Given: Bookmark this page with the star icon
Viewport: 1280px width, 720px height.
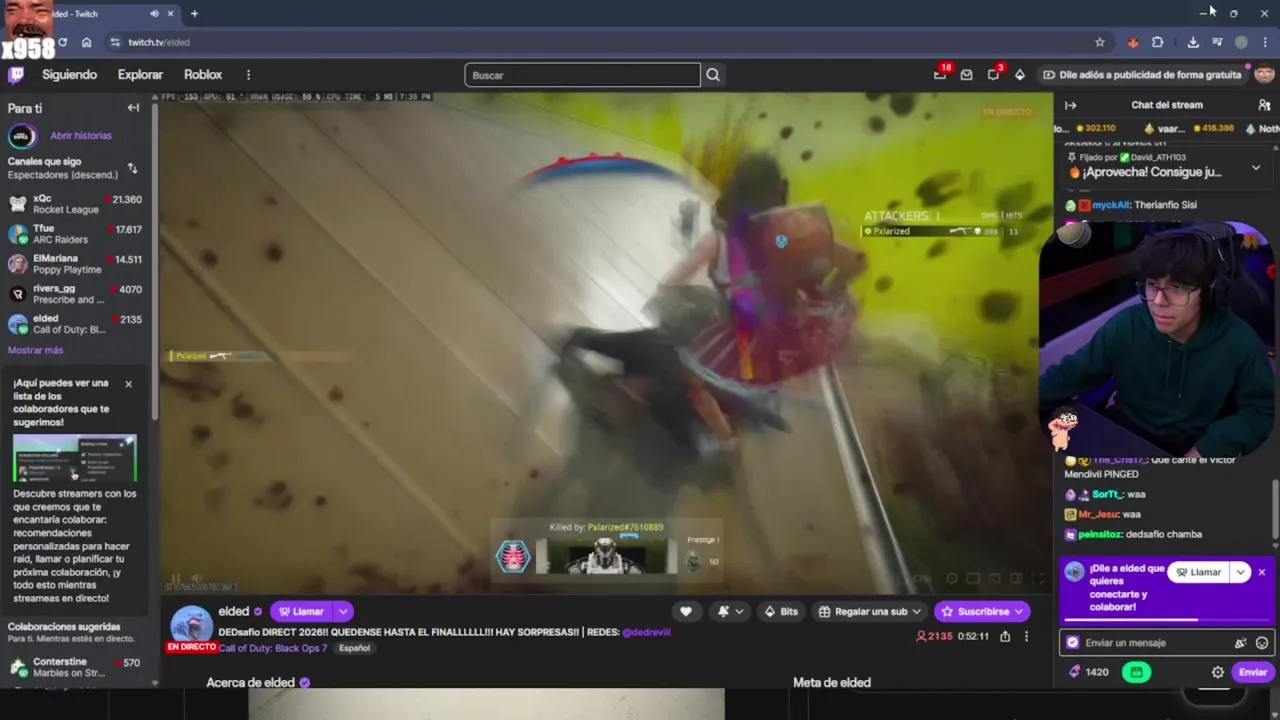Looking at the screenshot, I should (1100, 42).
